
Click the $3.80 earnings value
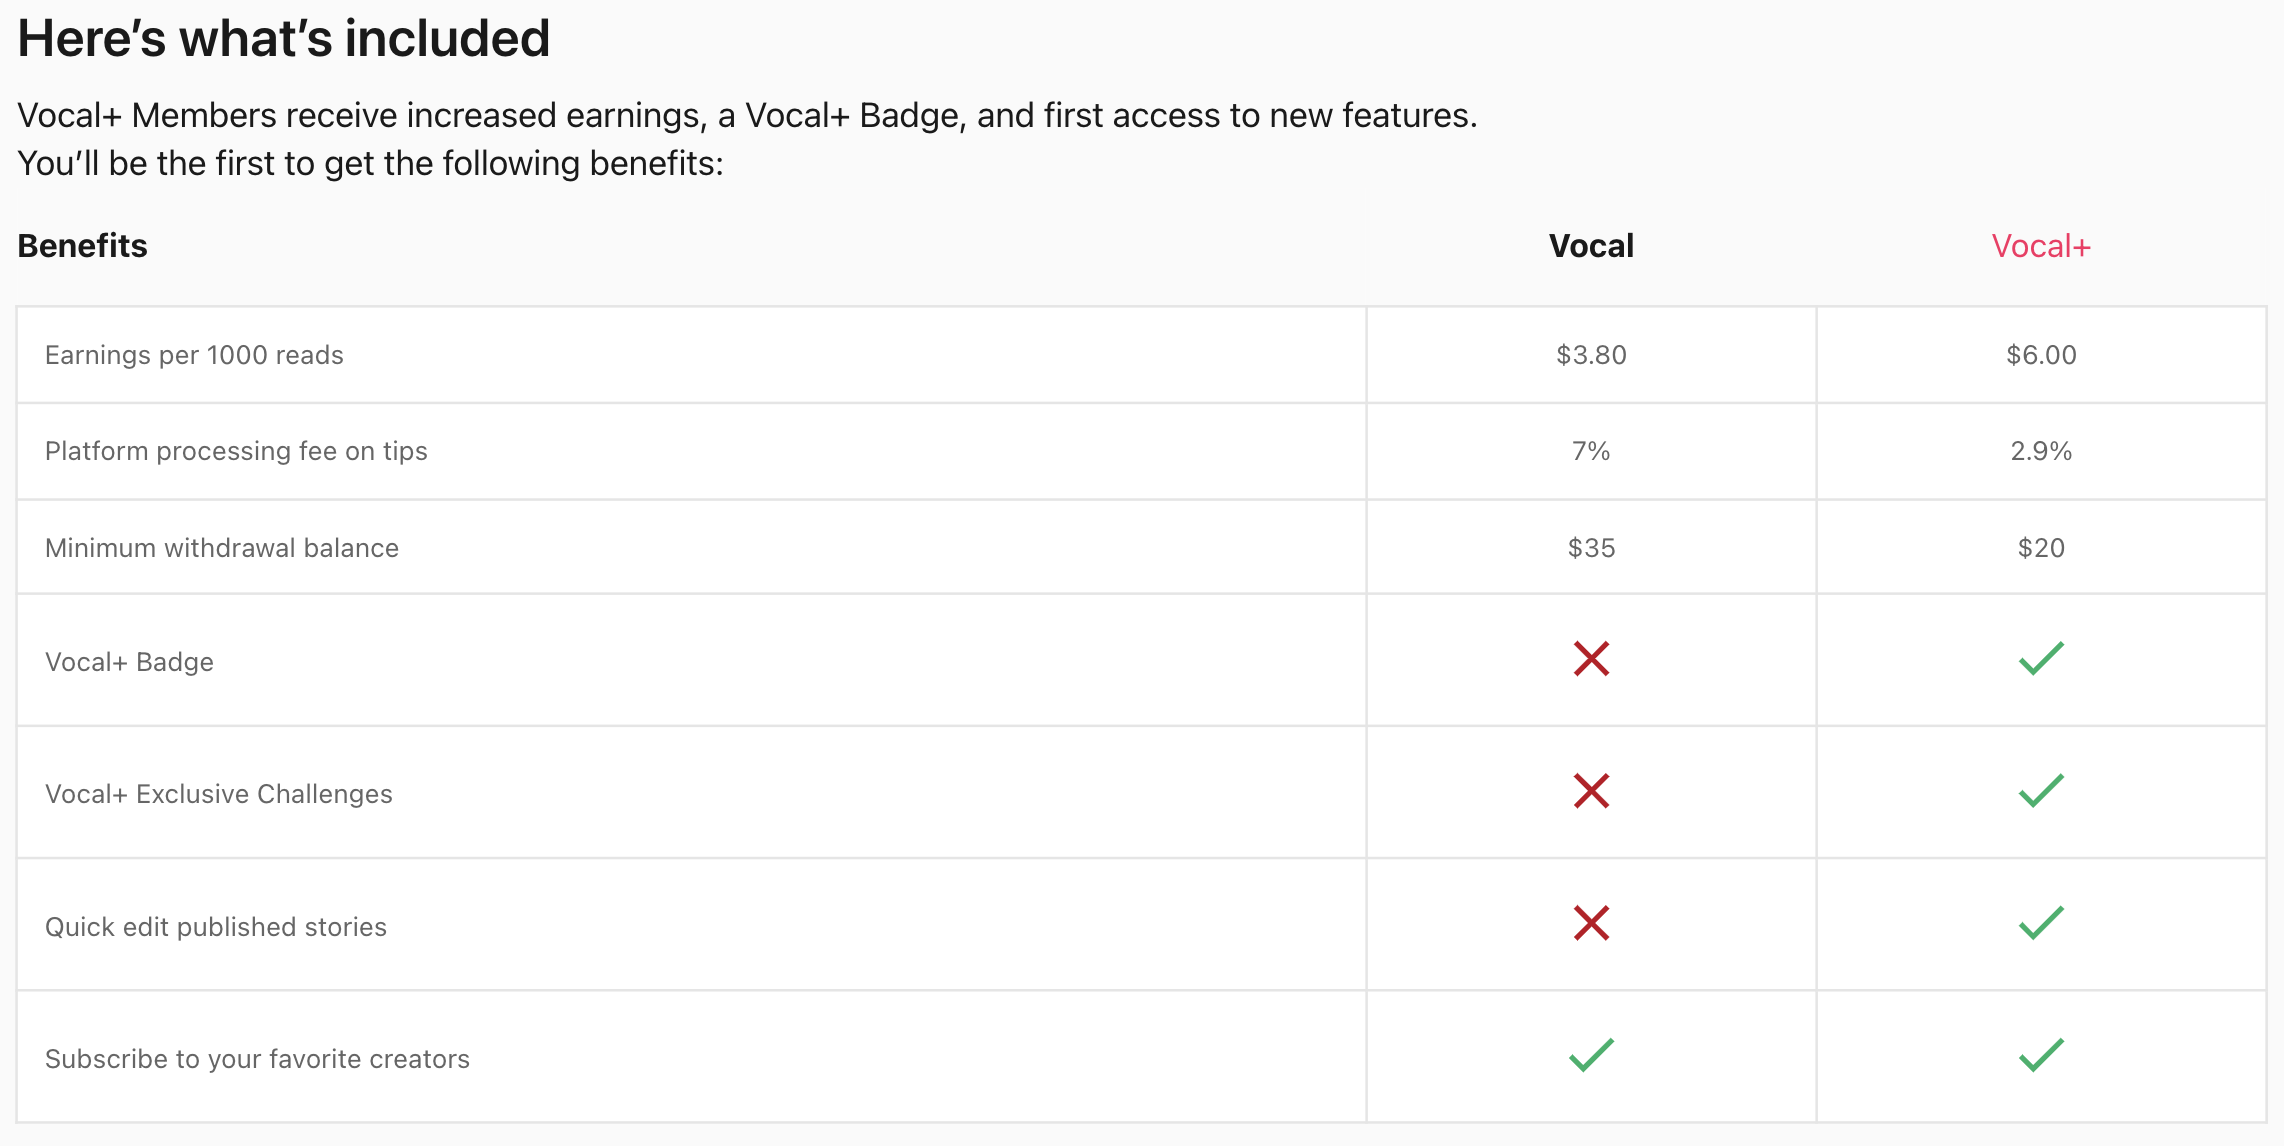click(1591, 355)
